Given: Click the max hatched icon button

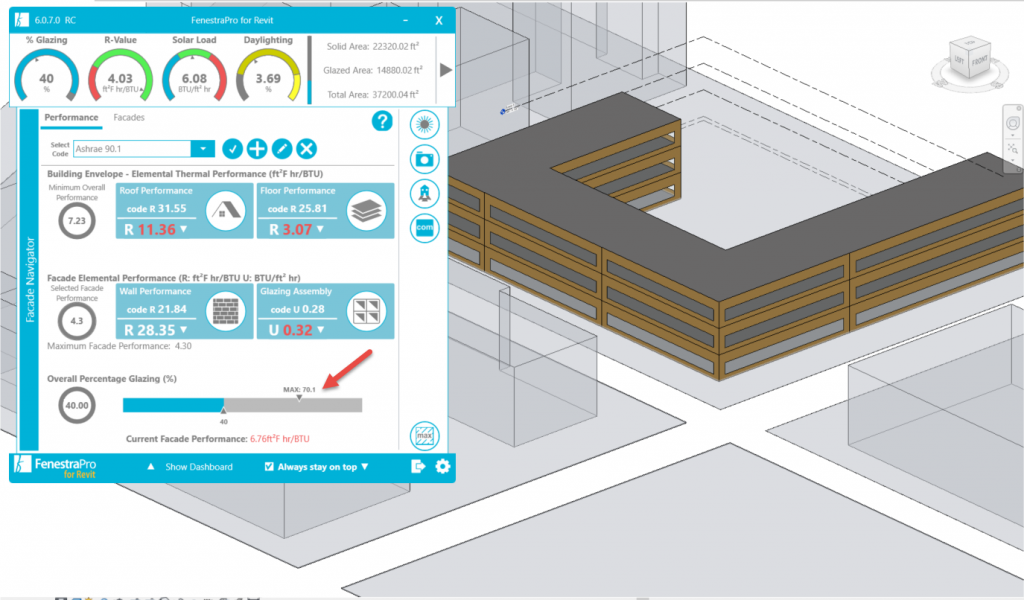Looking at the screenshot, I should pyautogui.click(x=424, y=435).
